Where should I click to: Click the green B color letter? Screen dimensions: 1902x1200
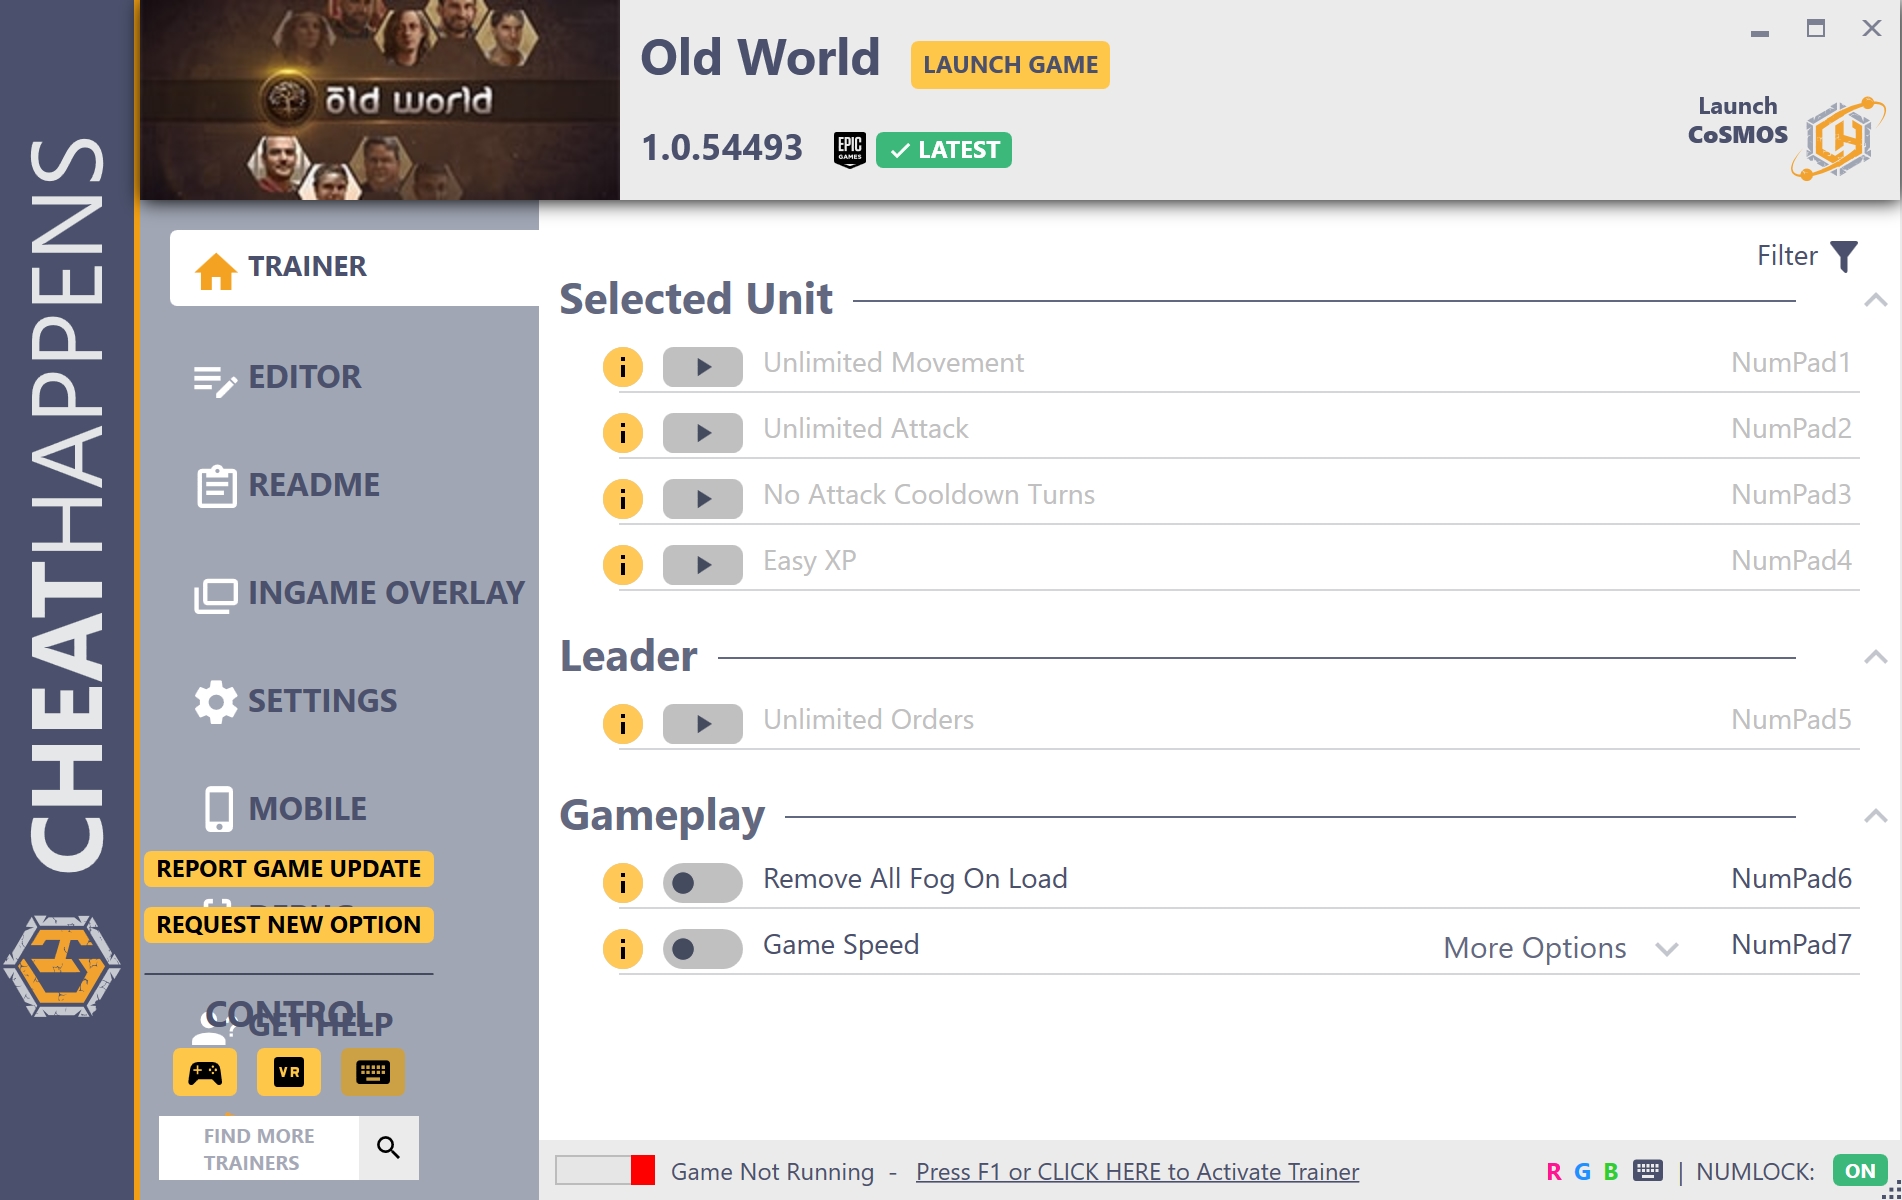[x=1611, y=1172]
